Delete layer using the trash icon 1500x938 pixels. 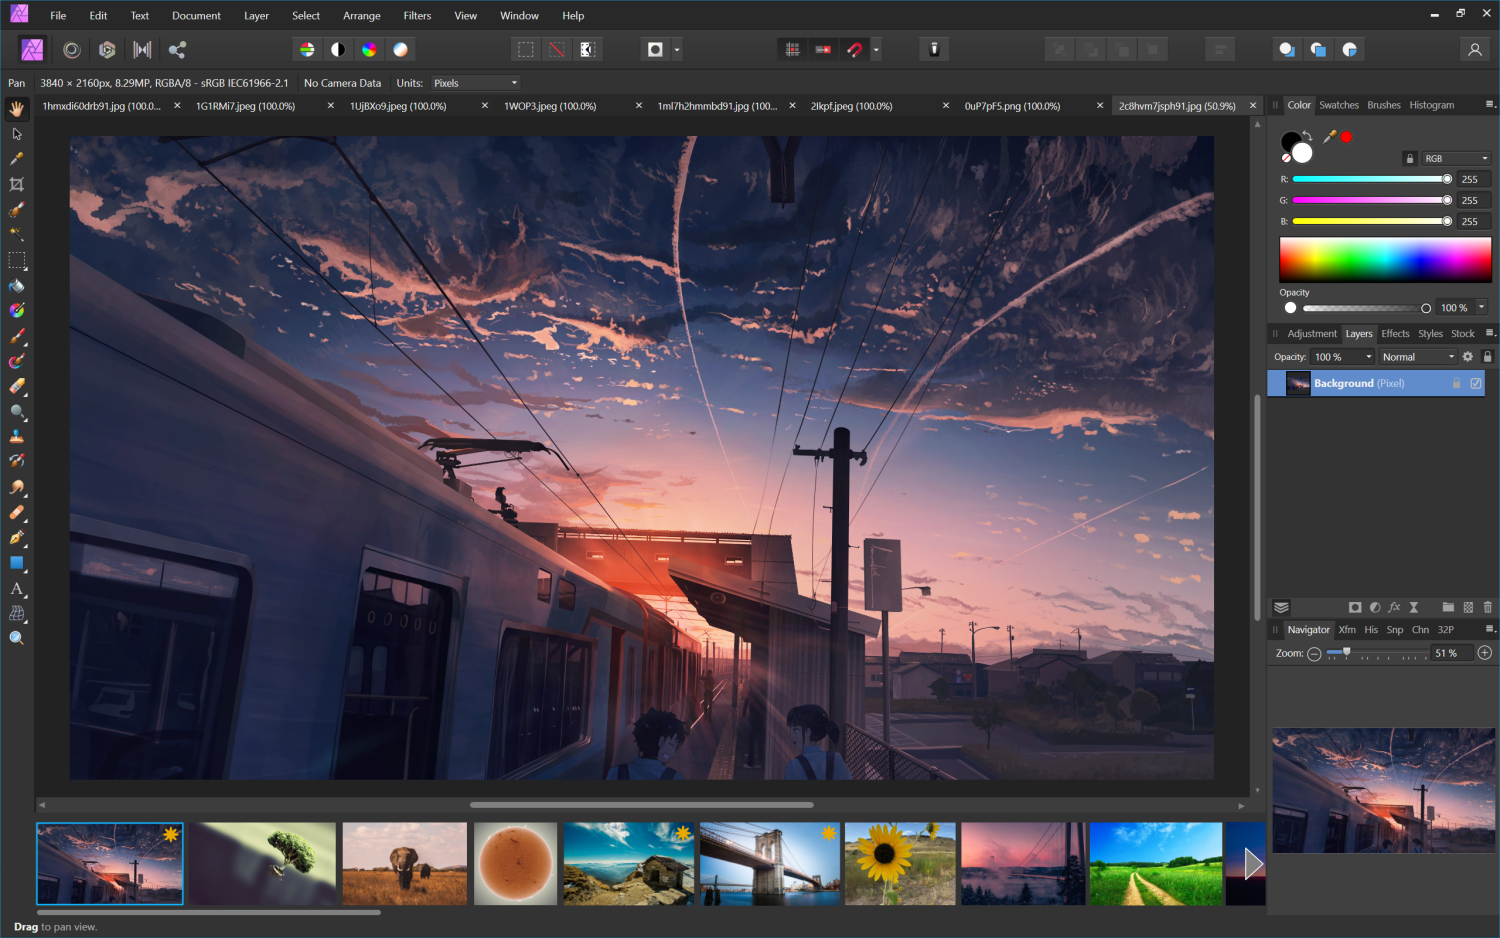pyautogui.click(x=1488, y=607)
